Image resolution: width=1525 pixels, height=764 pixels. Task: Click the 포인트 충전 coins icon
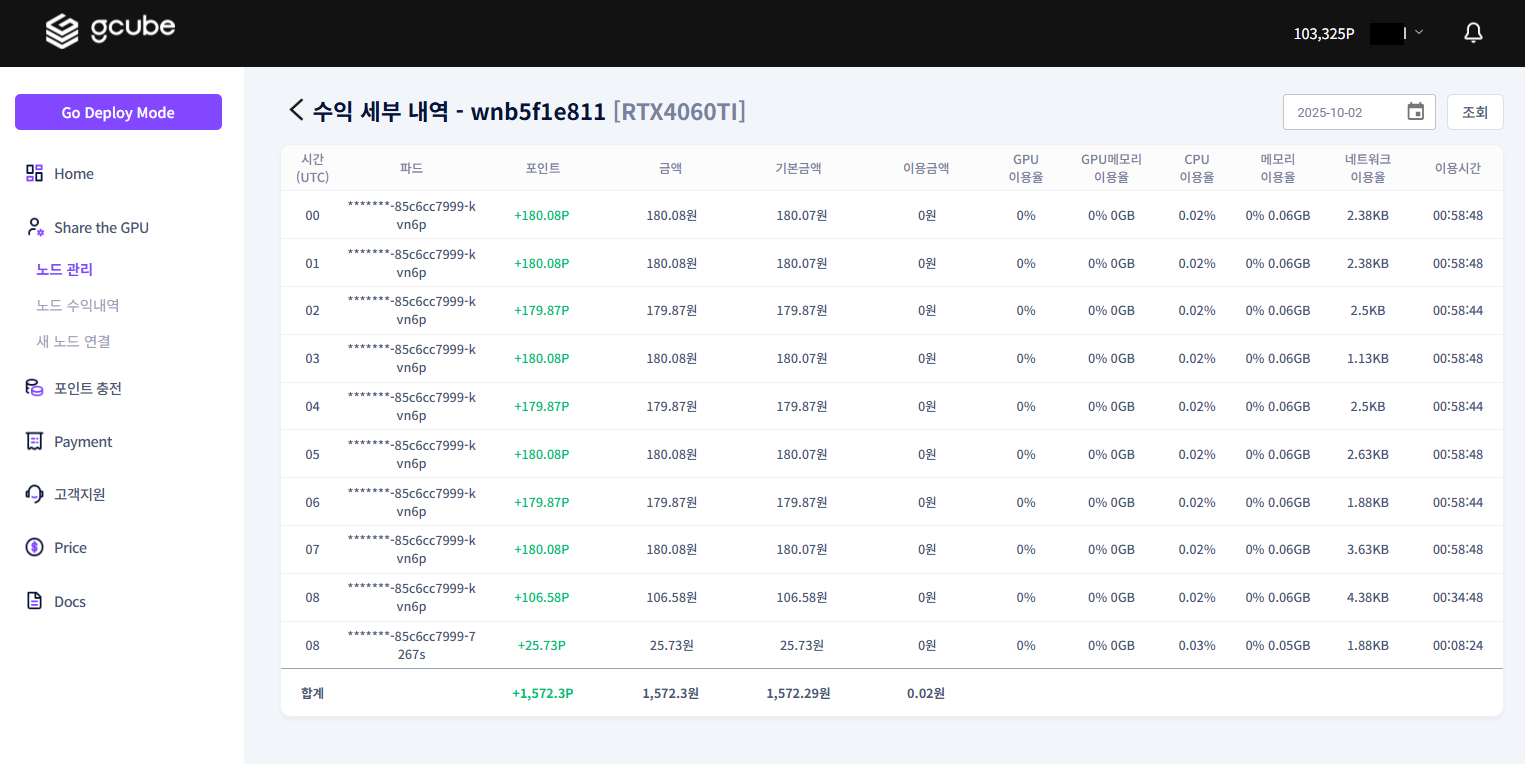(x=35, y=388)
